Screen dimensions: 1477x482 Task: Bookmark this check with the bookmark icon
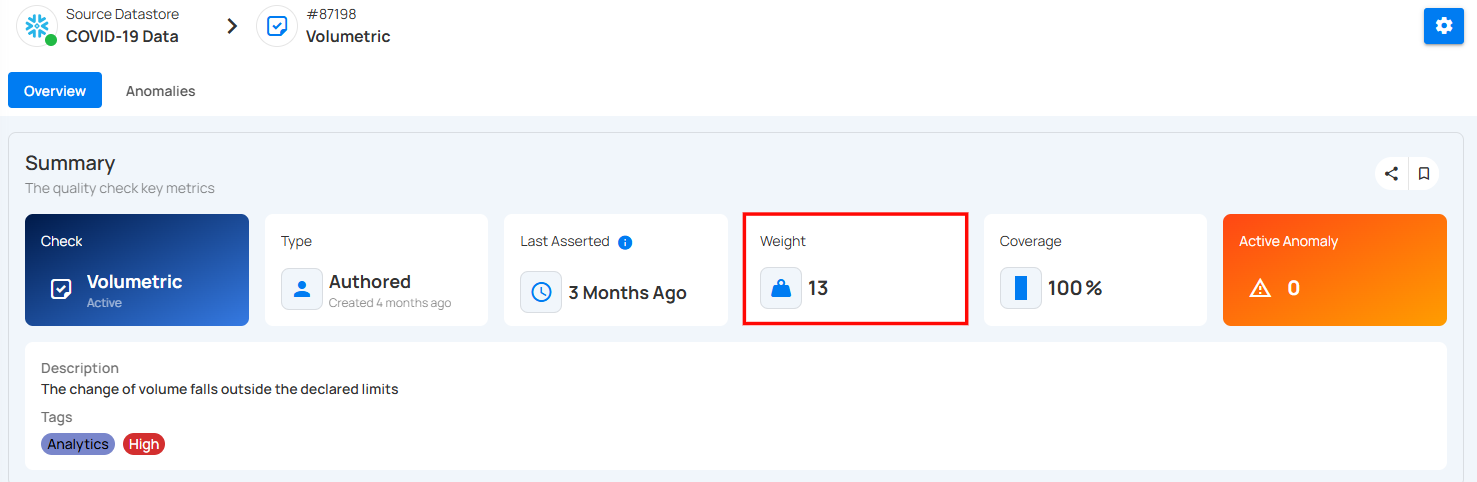(1424, 174)
